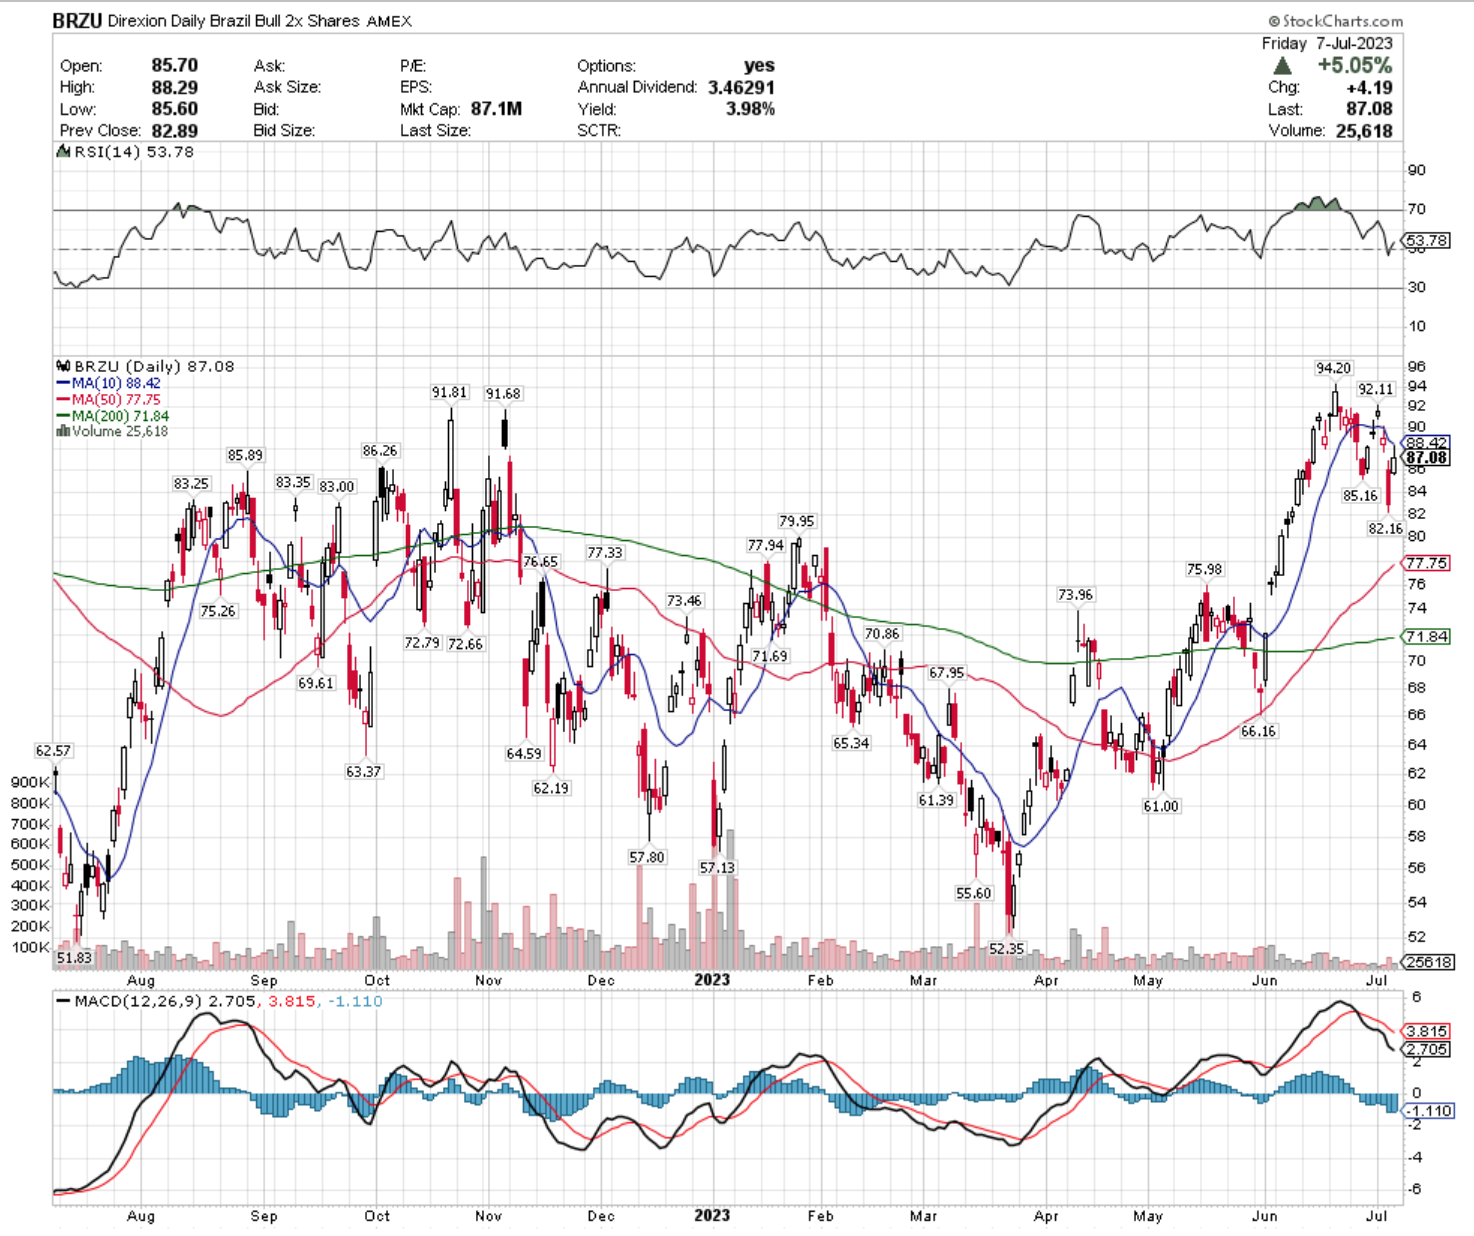Click the 55.60 price annotation
The image size is (1474, 1236).
973,893
